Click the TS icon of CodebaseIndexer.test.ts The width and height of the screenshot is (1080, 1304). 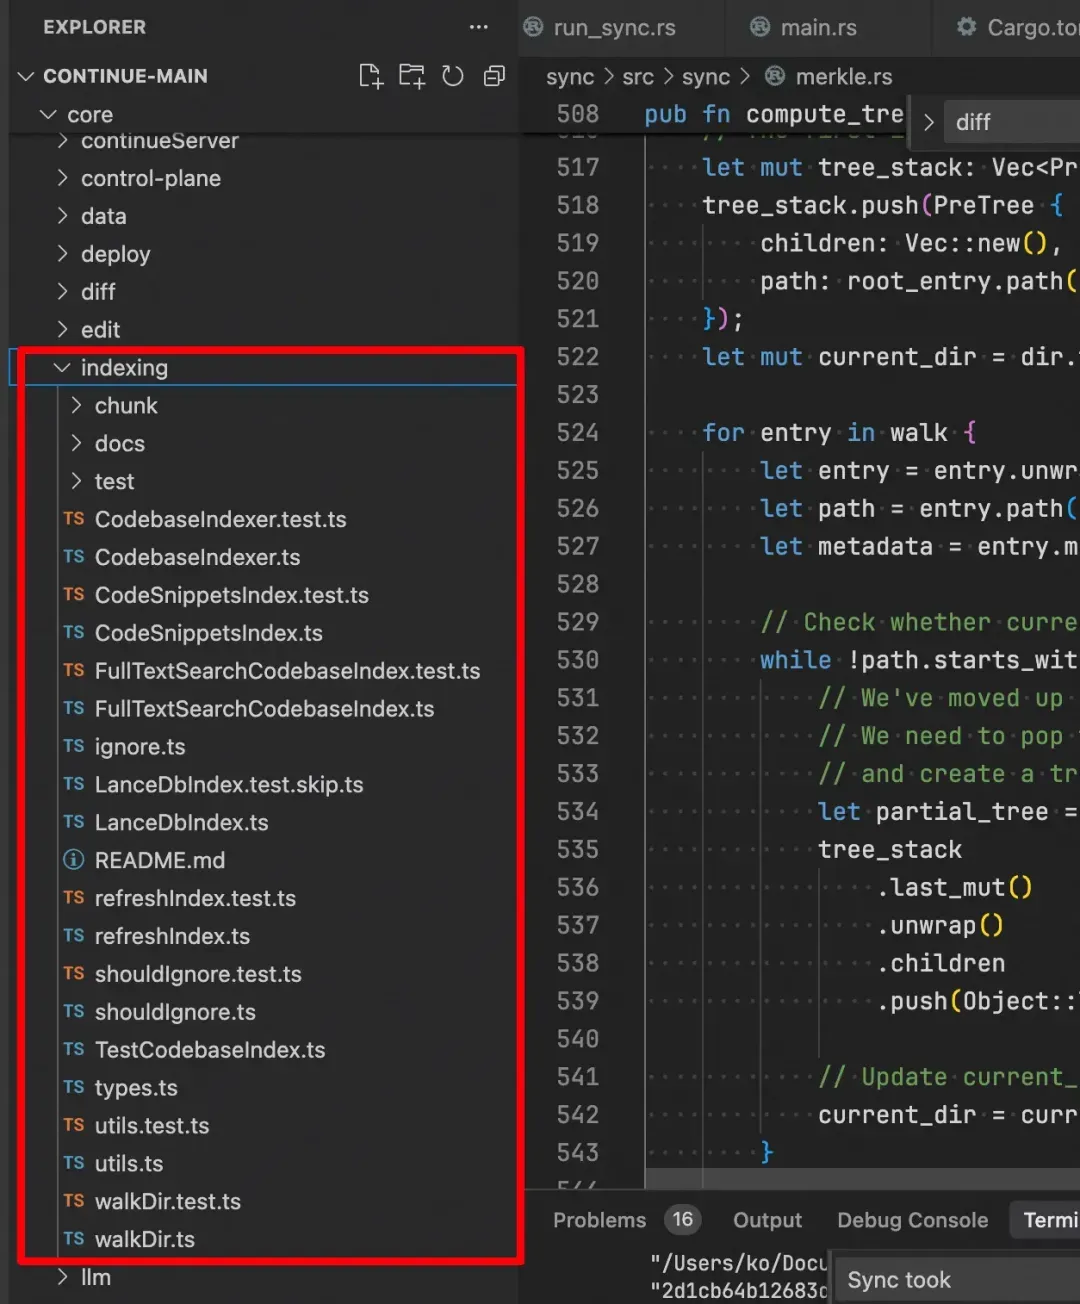coord(74,519)
